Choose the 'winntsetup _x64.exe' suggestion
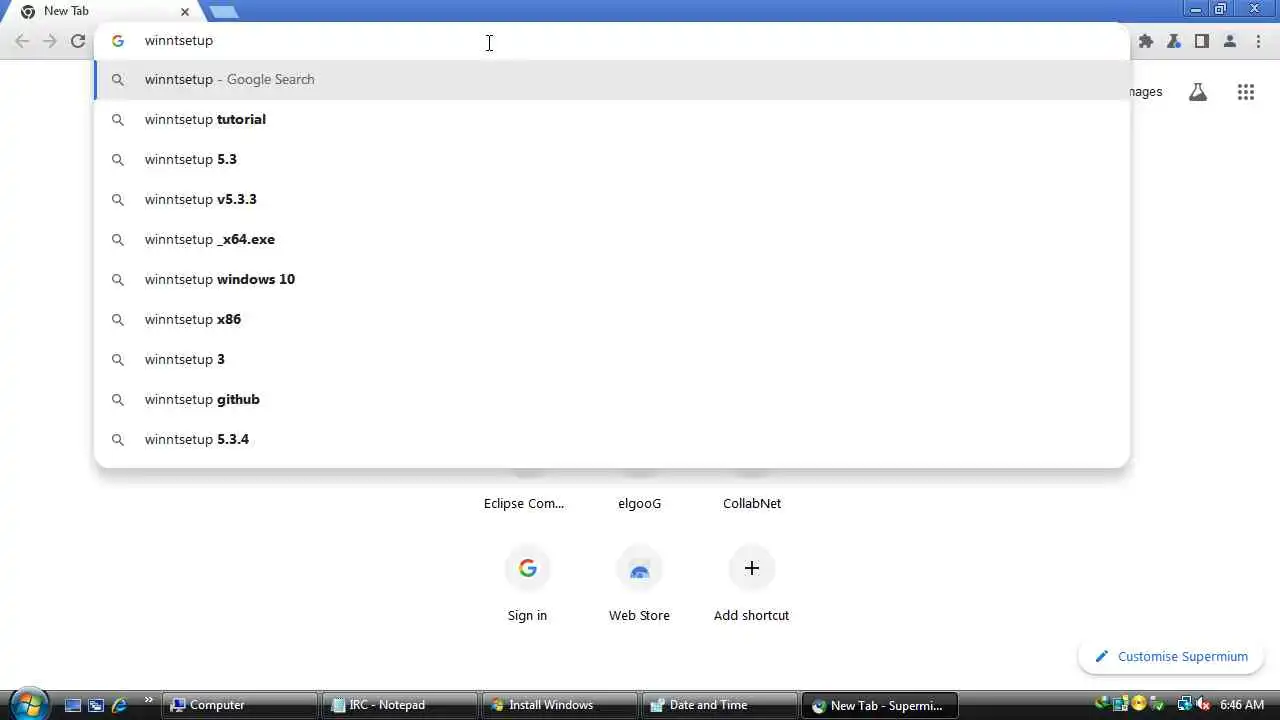This screenshot has height=720, width=1280. click(x=612, y=239)
